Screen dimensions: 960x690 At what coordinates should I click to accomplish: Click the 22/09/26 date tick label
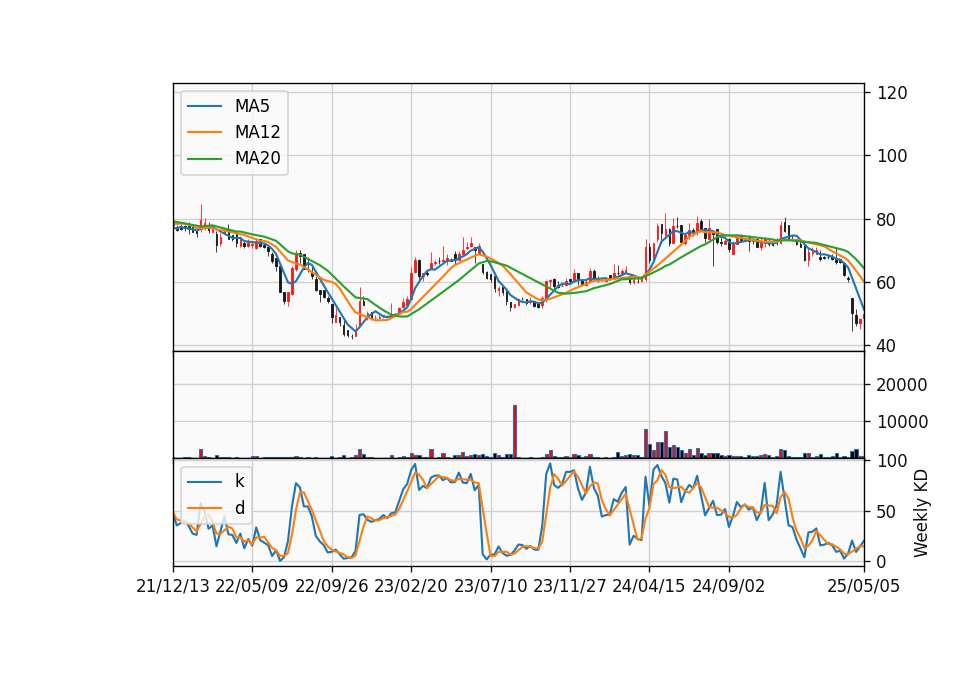pyautogui.click(x=332, y=586)
